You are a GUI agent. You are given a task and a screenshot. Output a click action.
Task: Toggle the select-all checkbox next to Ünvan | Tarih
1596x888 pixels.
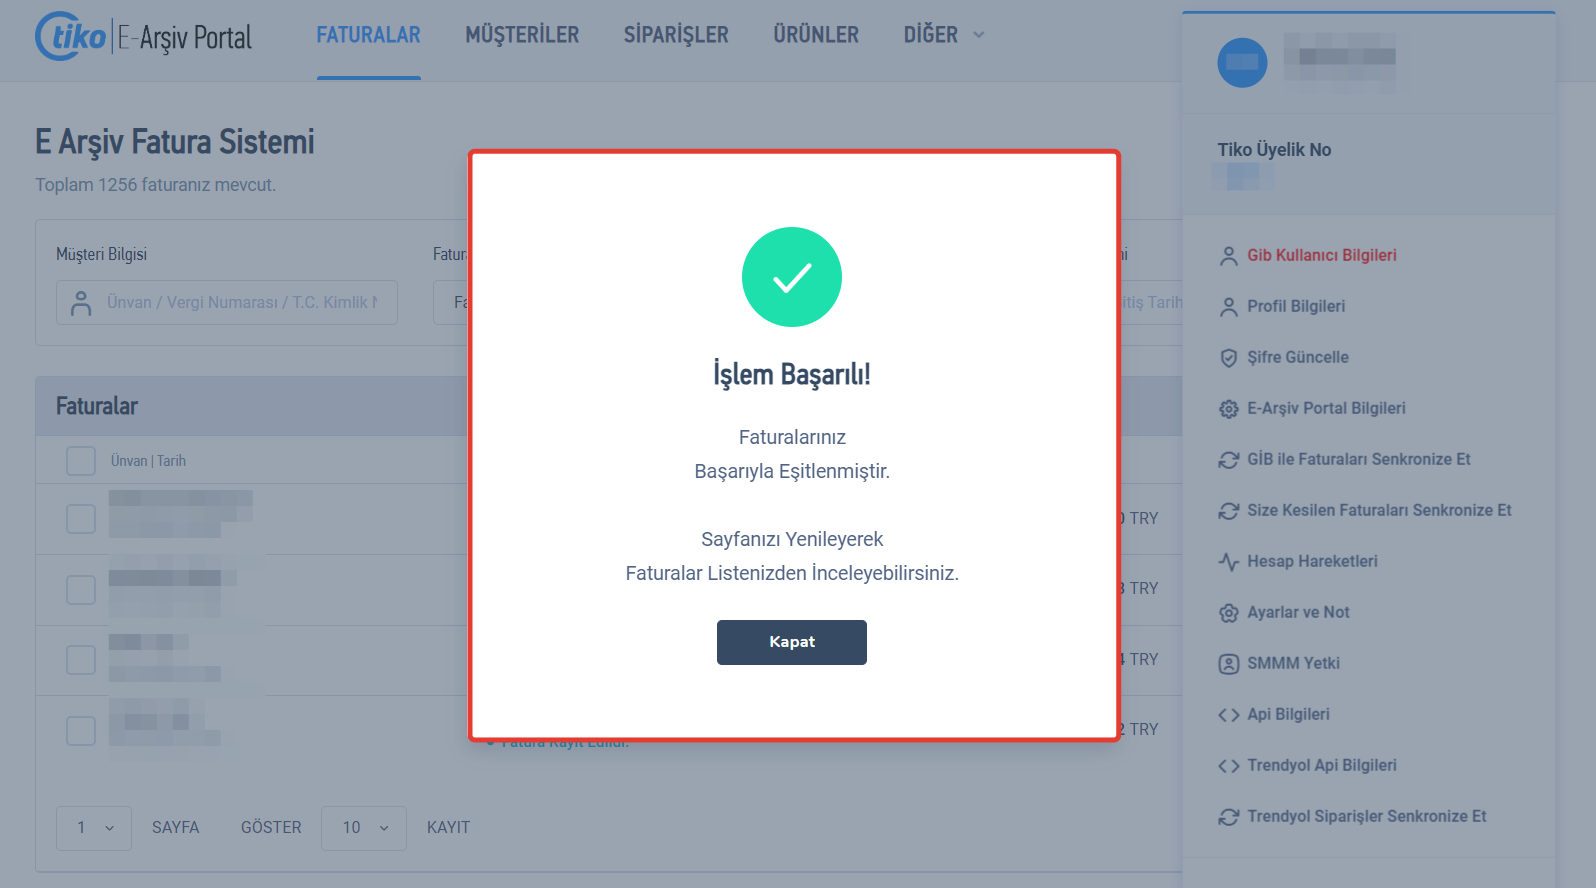coord(81,461)
